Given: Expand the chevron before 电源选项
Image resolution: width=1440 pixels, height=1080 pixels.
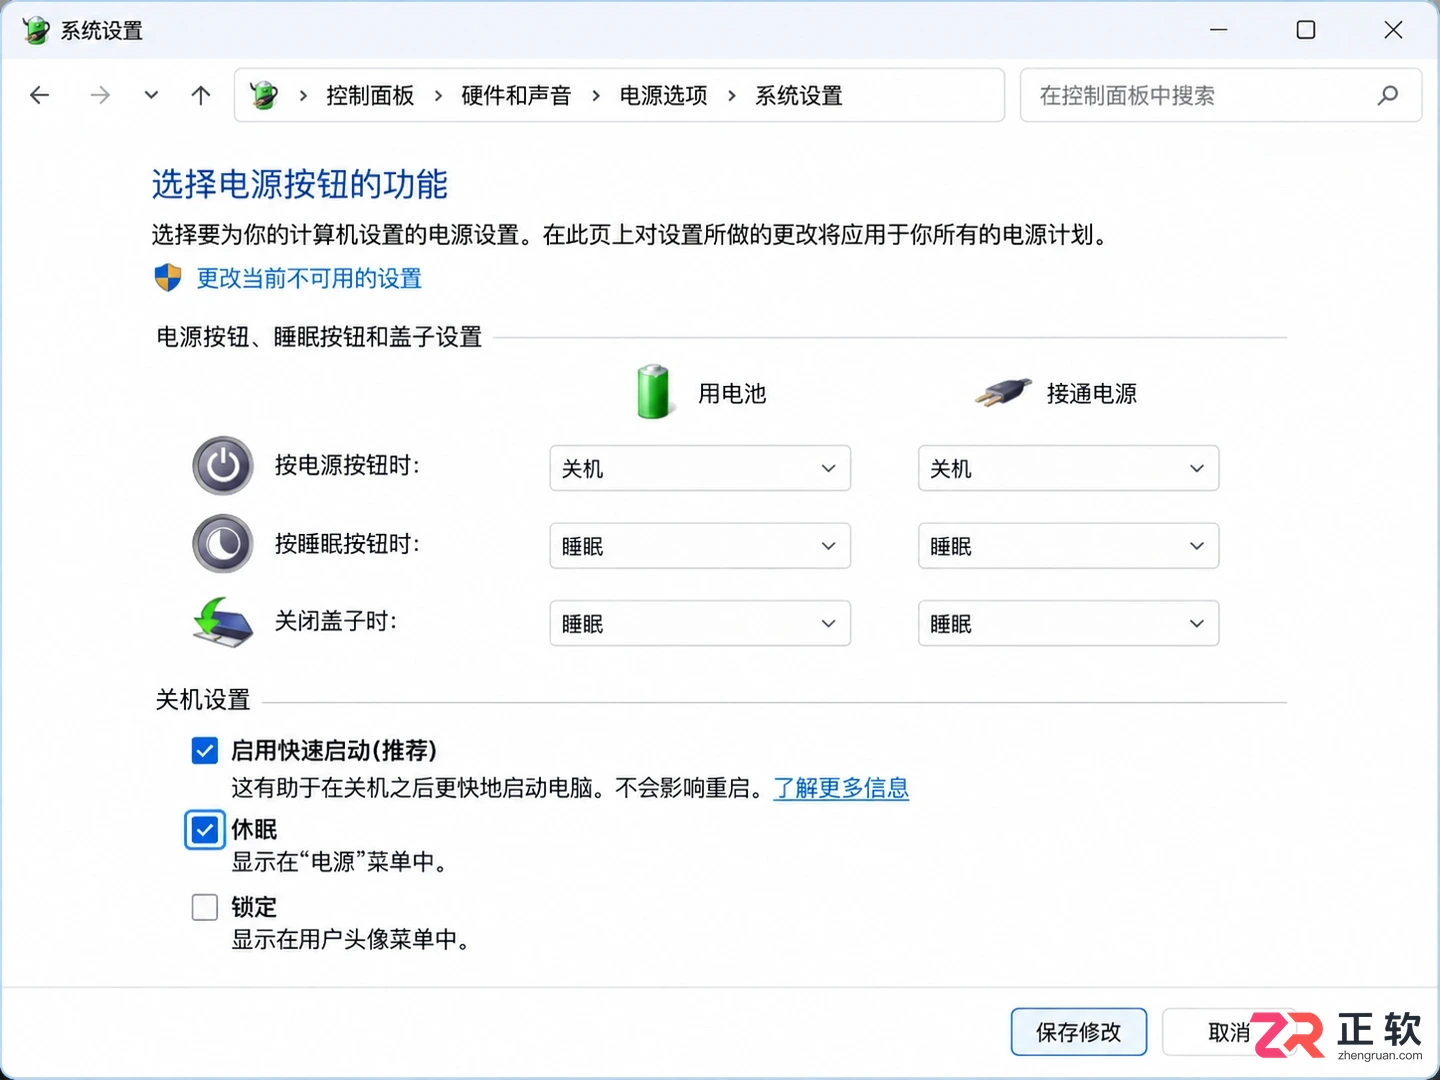Looking at the screenshot, I should click(596, 95).
